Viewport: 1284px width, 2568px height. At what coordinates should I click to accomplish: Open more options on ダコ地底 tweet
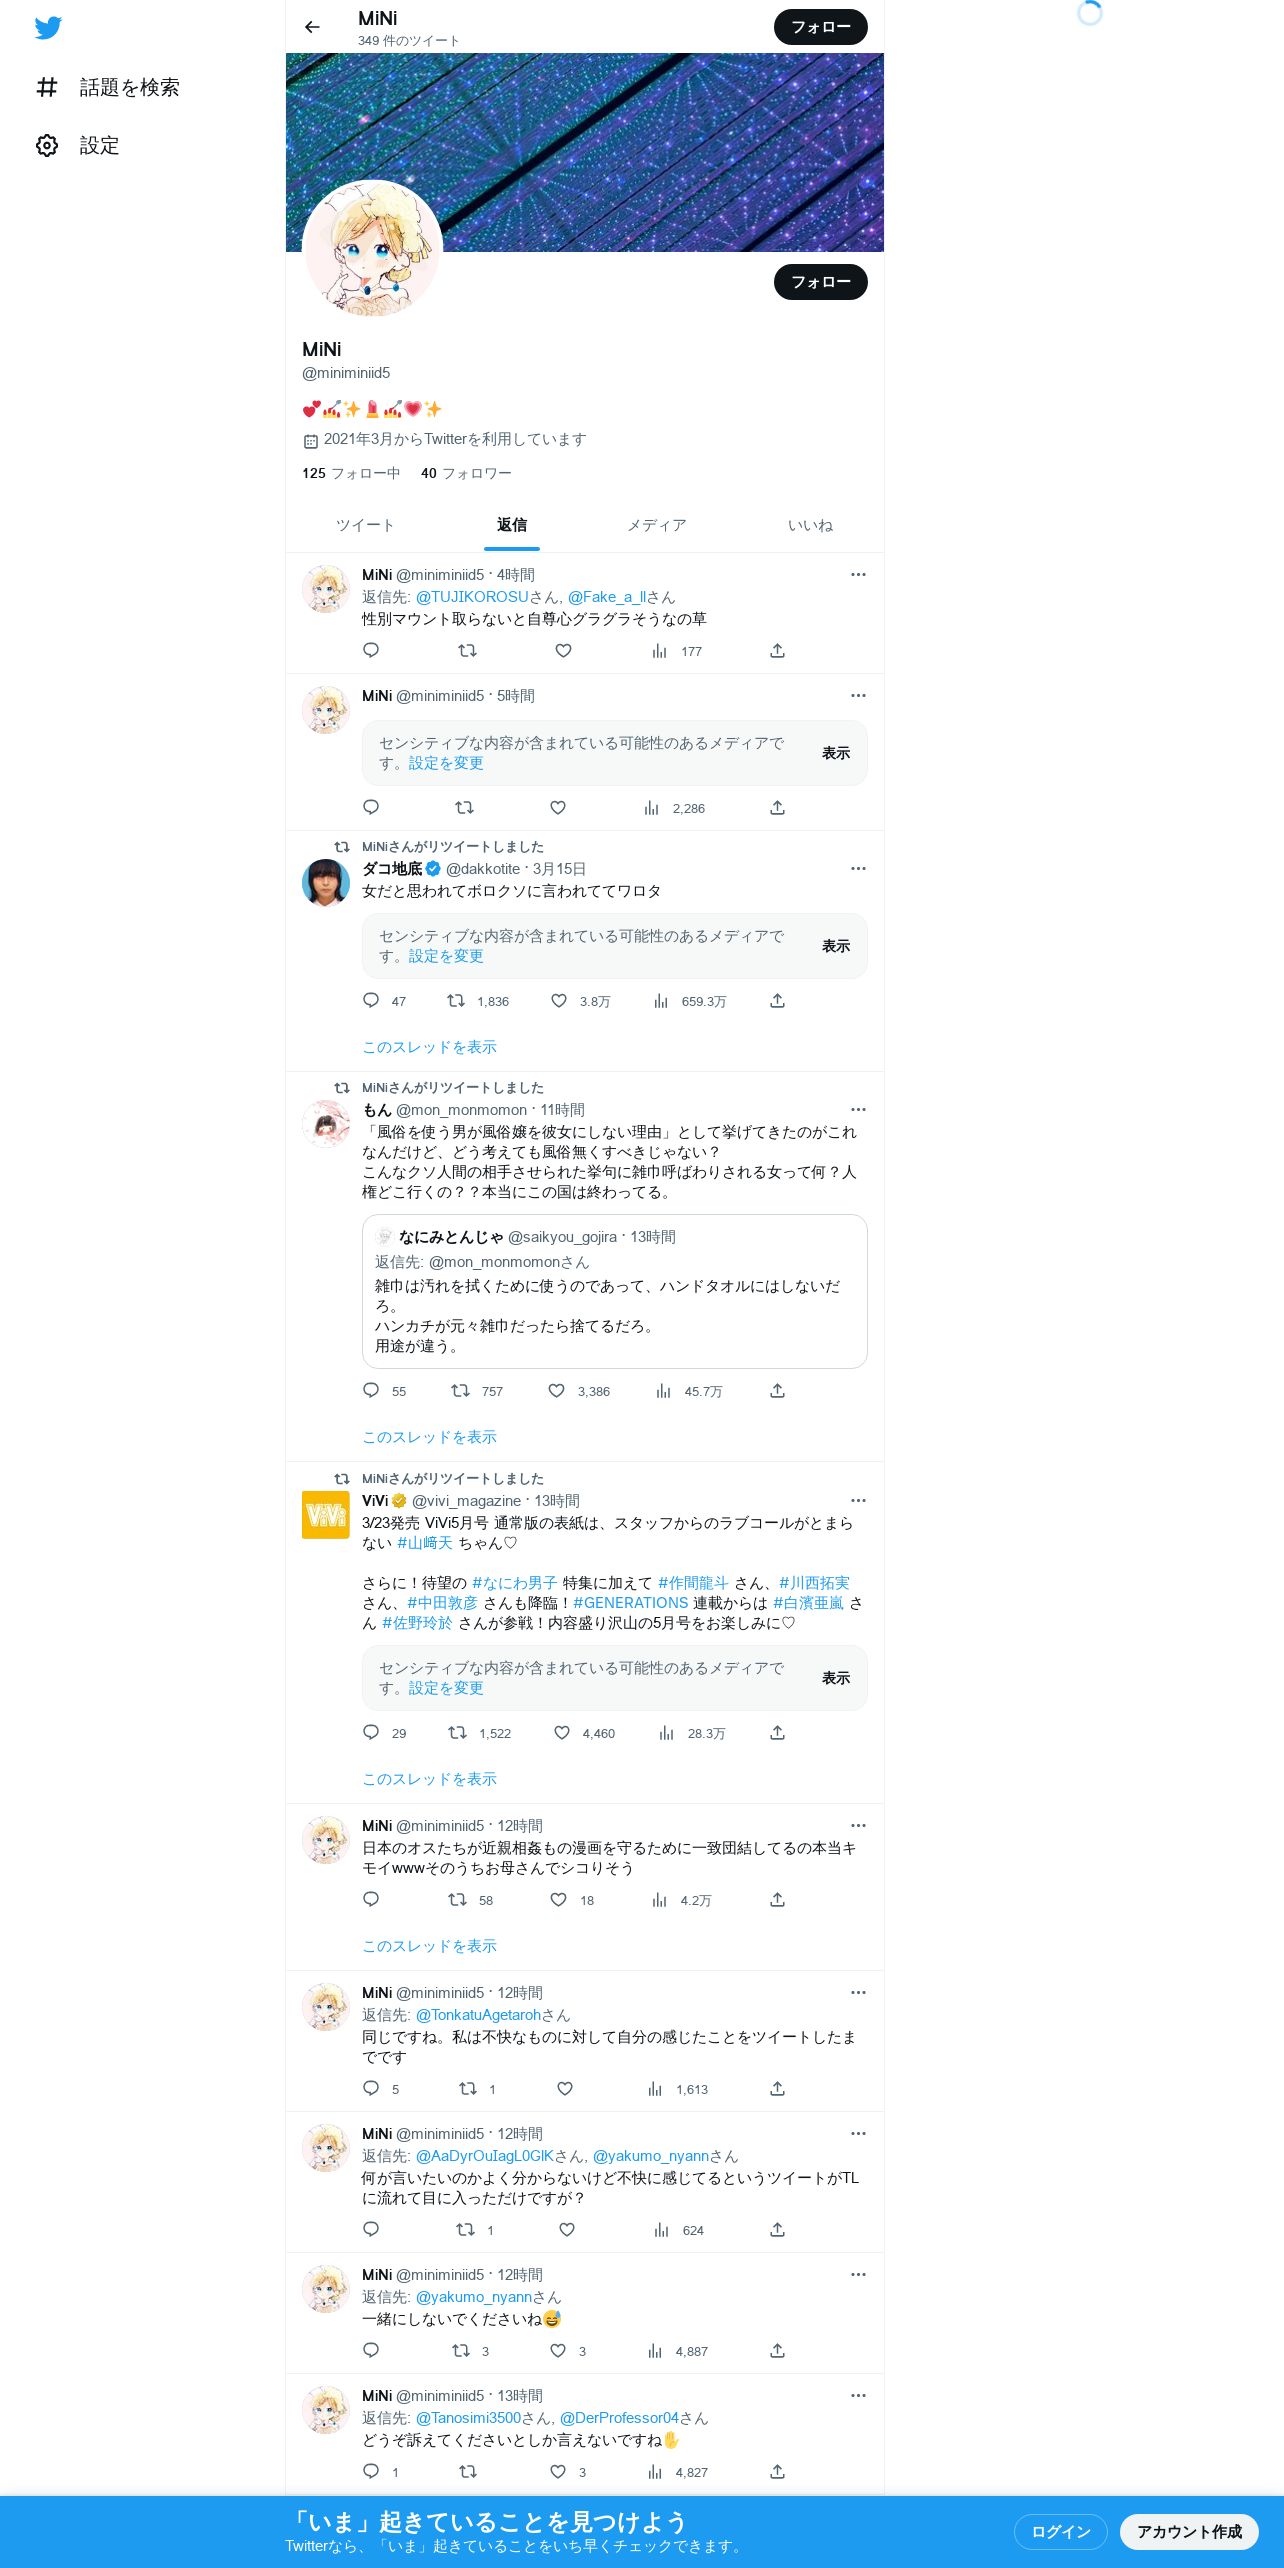pyautogui.click(x=858, y=869)
